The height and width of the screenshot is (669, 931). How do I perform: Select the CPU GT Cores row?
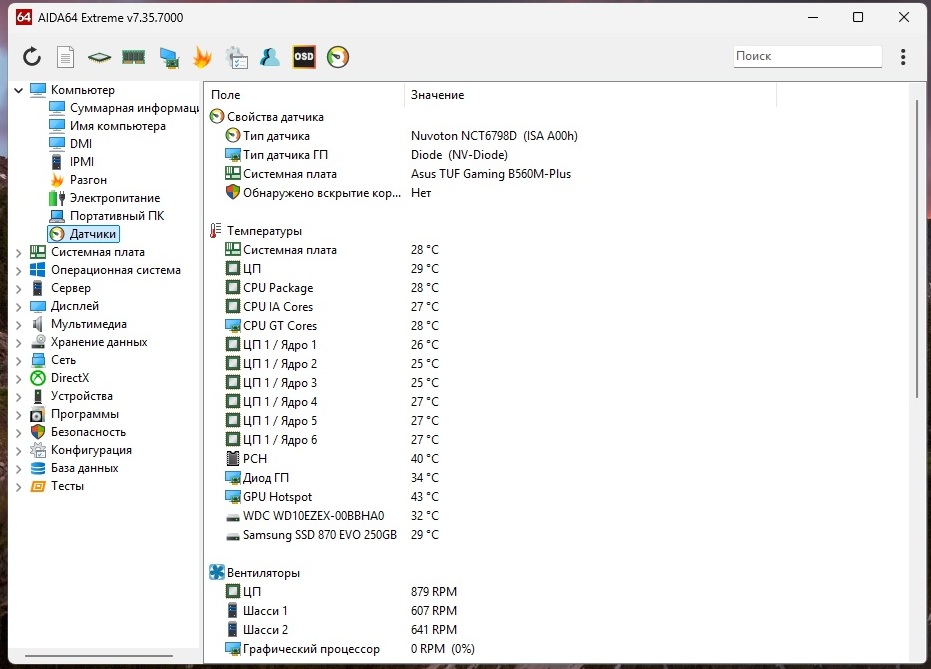pos(331,326)
